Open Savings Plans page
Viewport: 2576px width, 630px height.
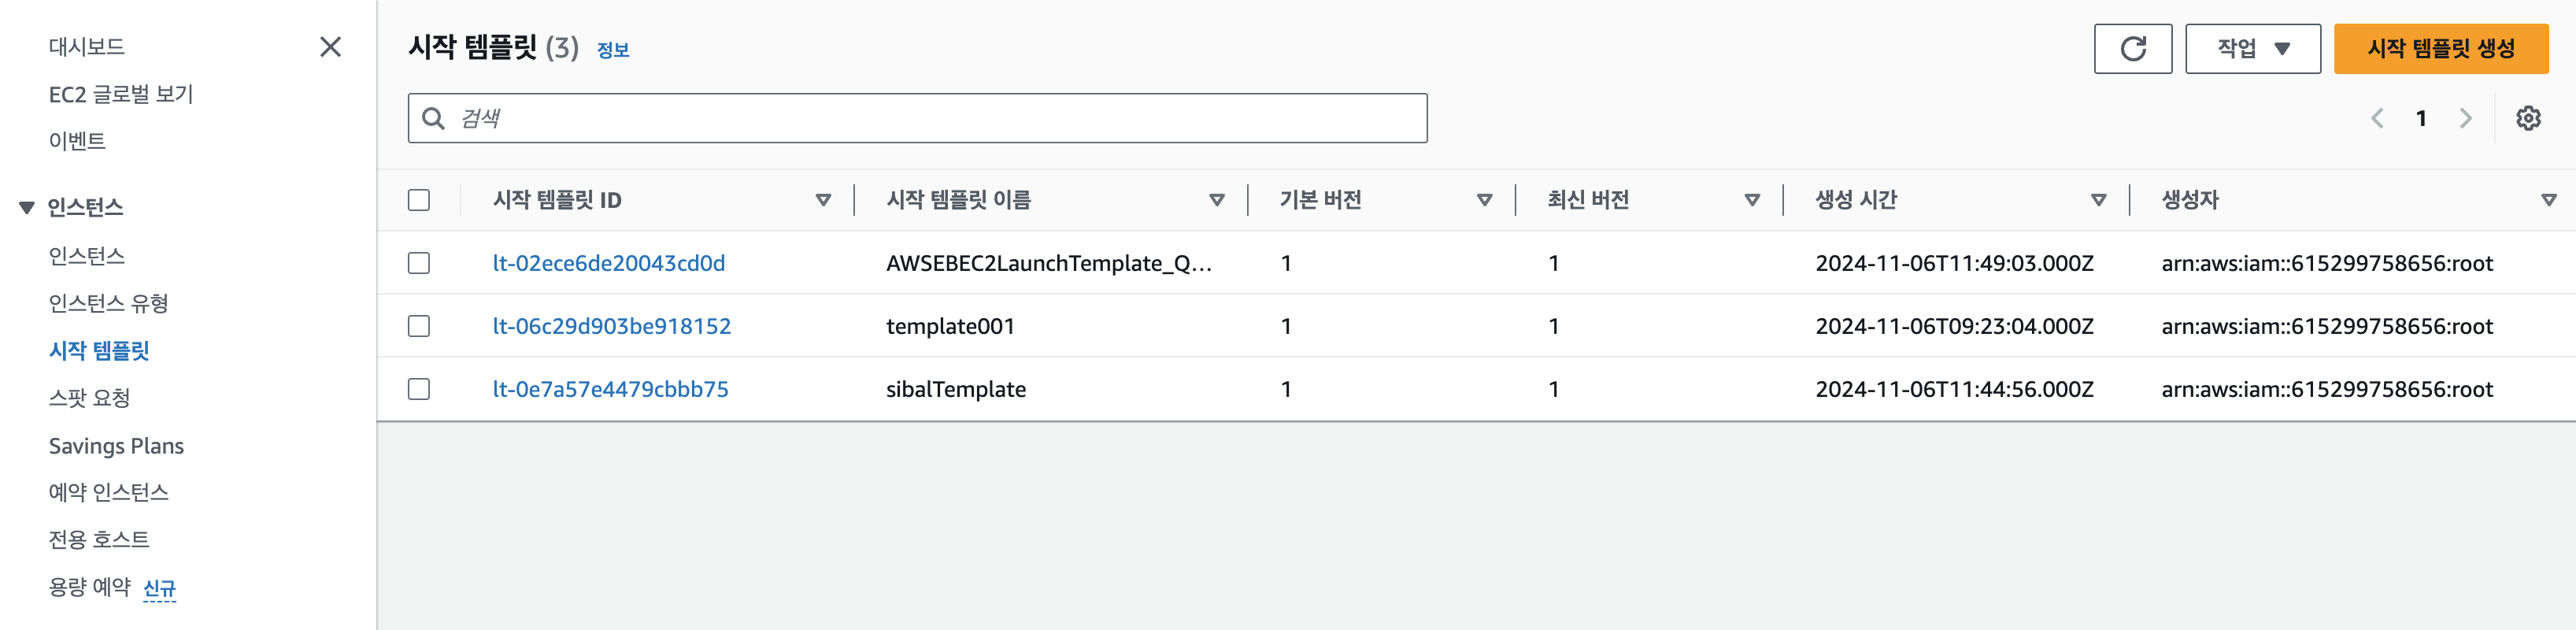tap(116, 446)
